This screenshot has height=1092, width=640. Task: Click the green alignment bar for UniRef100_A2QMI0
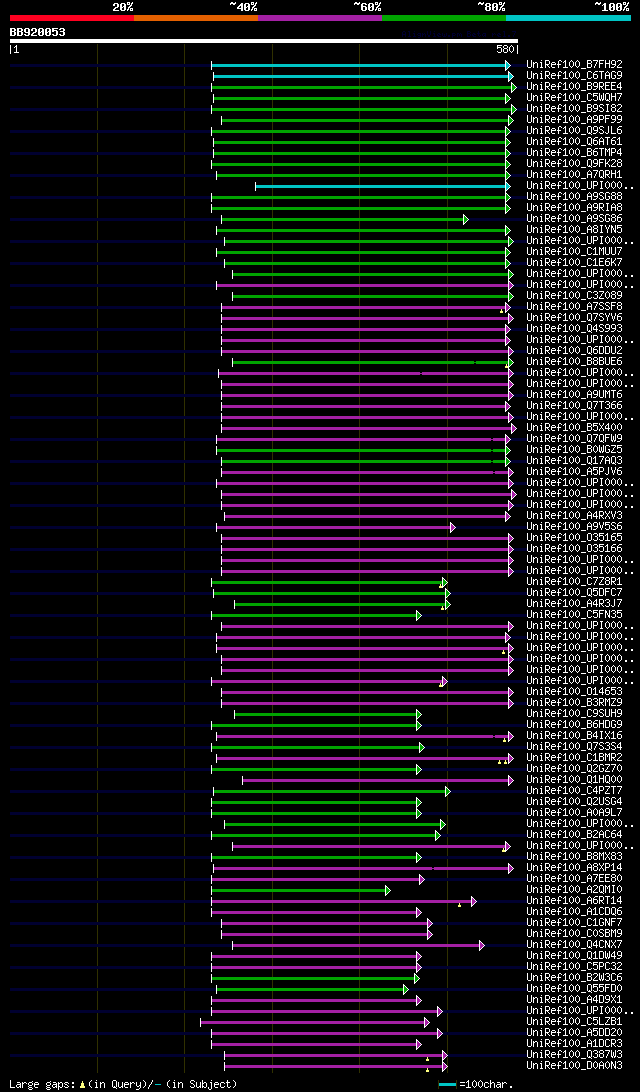tap(301, 890)
